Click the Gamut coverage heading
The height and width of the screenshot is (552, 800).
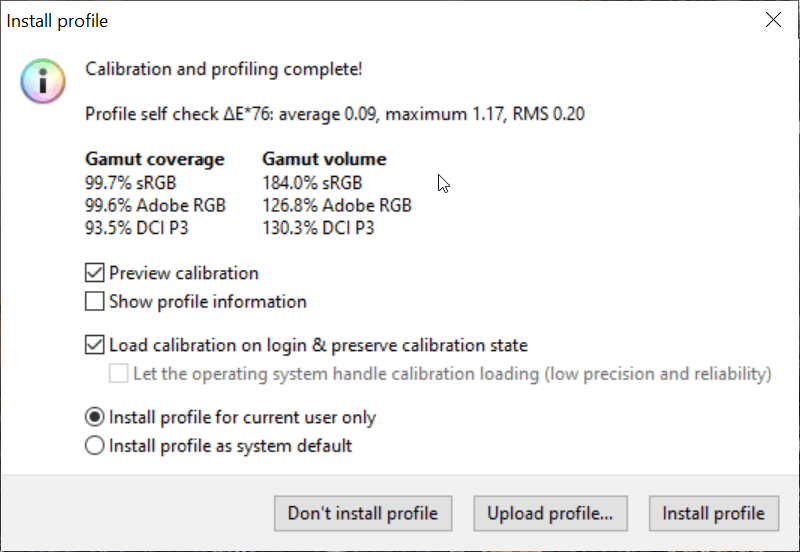tap(155, 159)
